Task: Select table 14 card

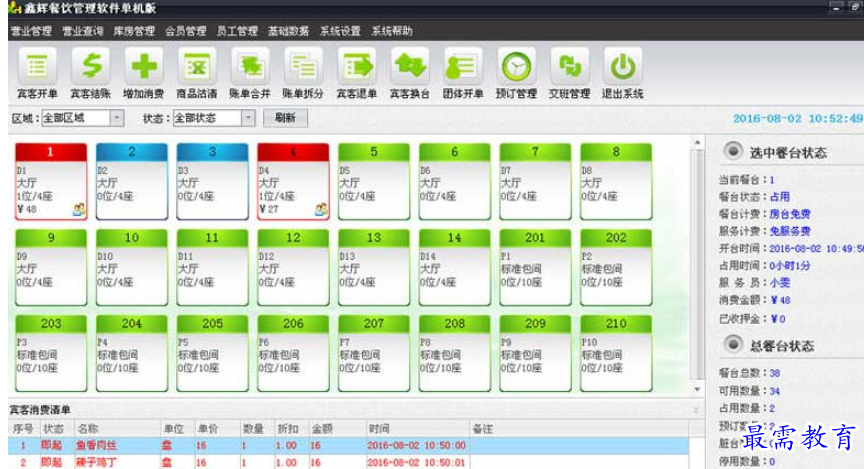Action: 455,267
